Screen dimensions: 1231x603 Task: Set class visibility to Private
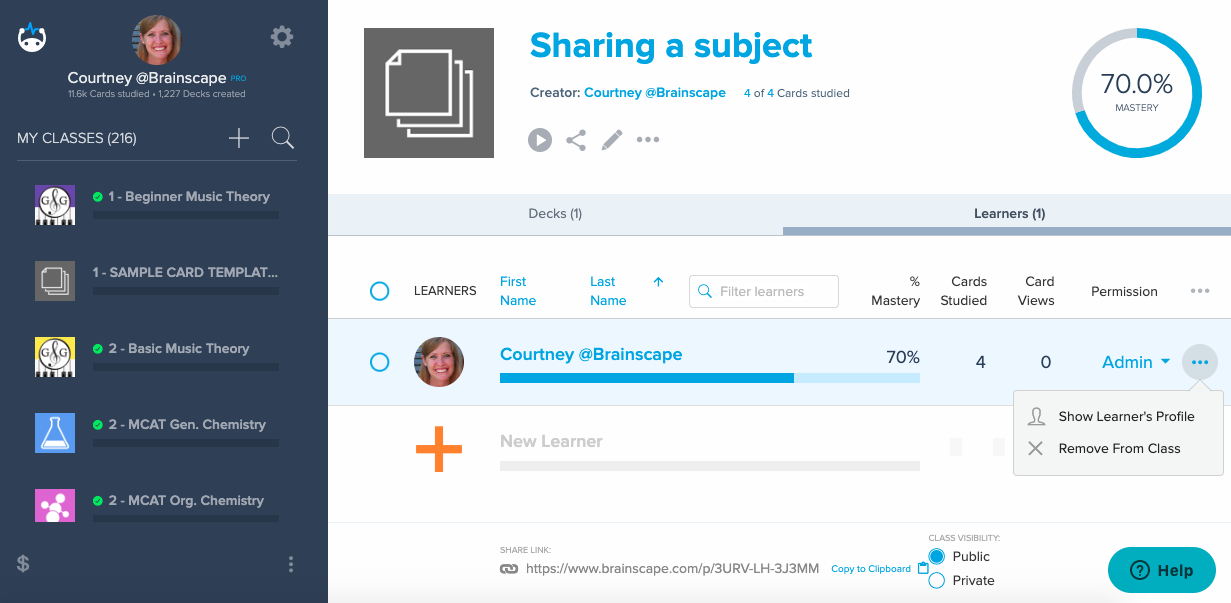[937, 580]
